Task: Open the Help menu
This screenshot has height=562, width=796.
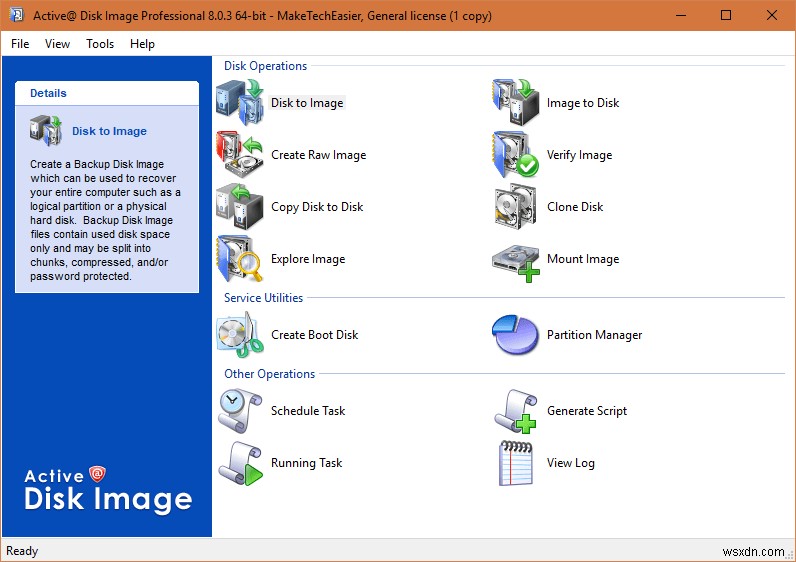Action: click(x=142, y=44)
